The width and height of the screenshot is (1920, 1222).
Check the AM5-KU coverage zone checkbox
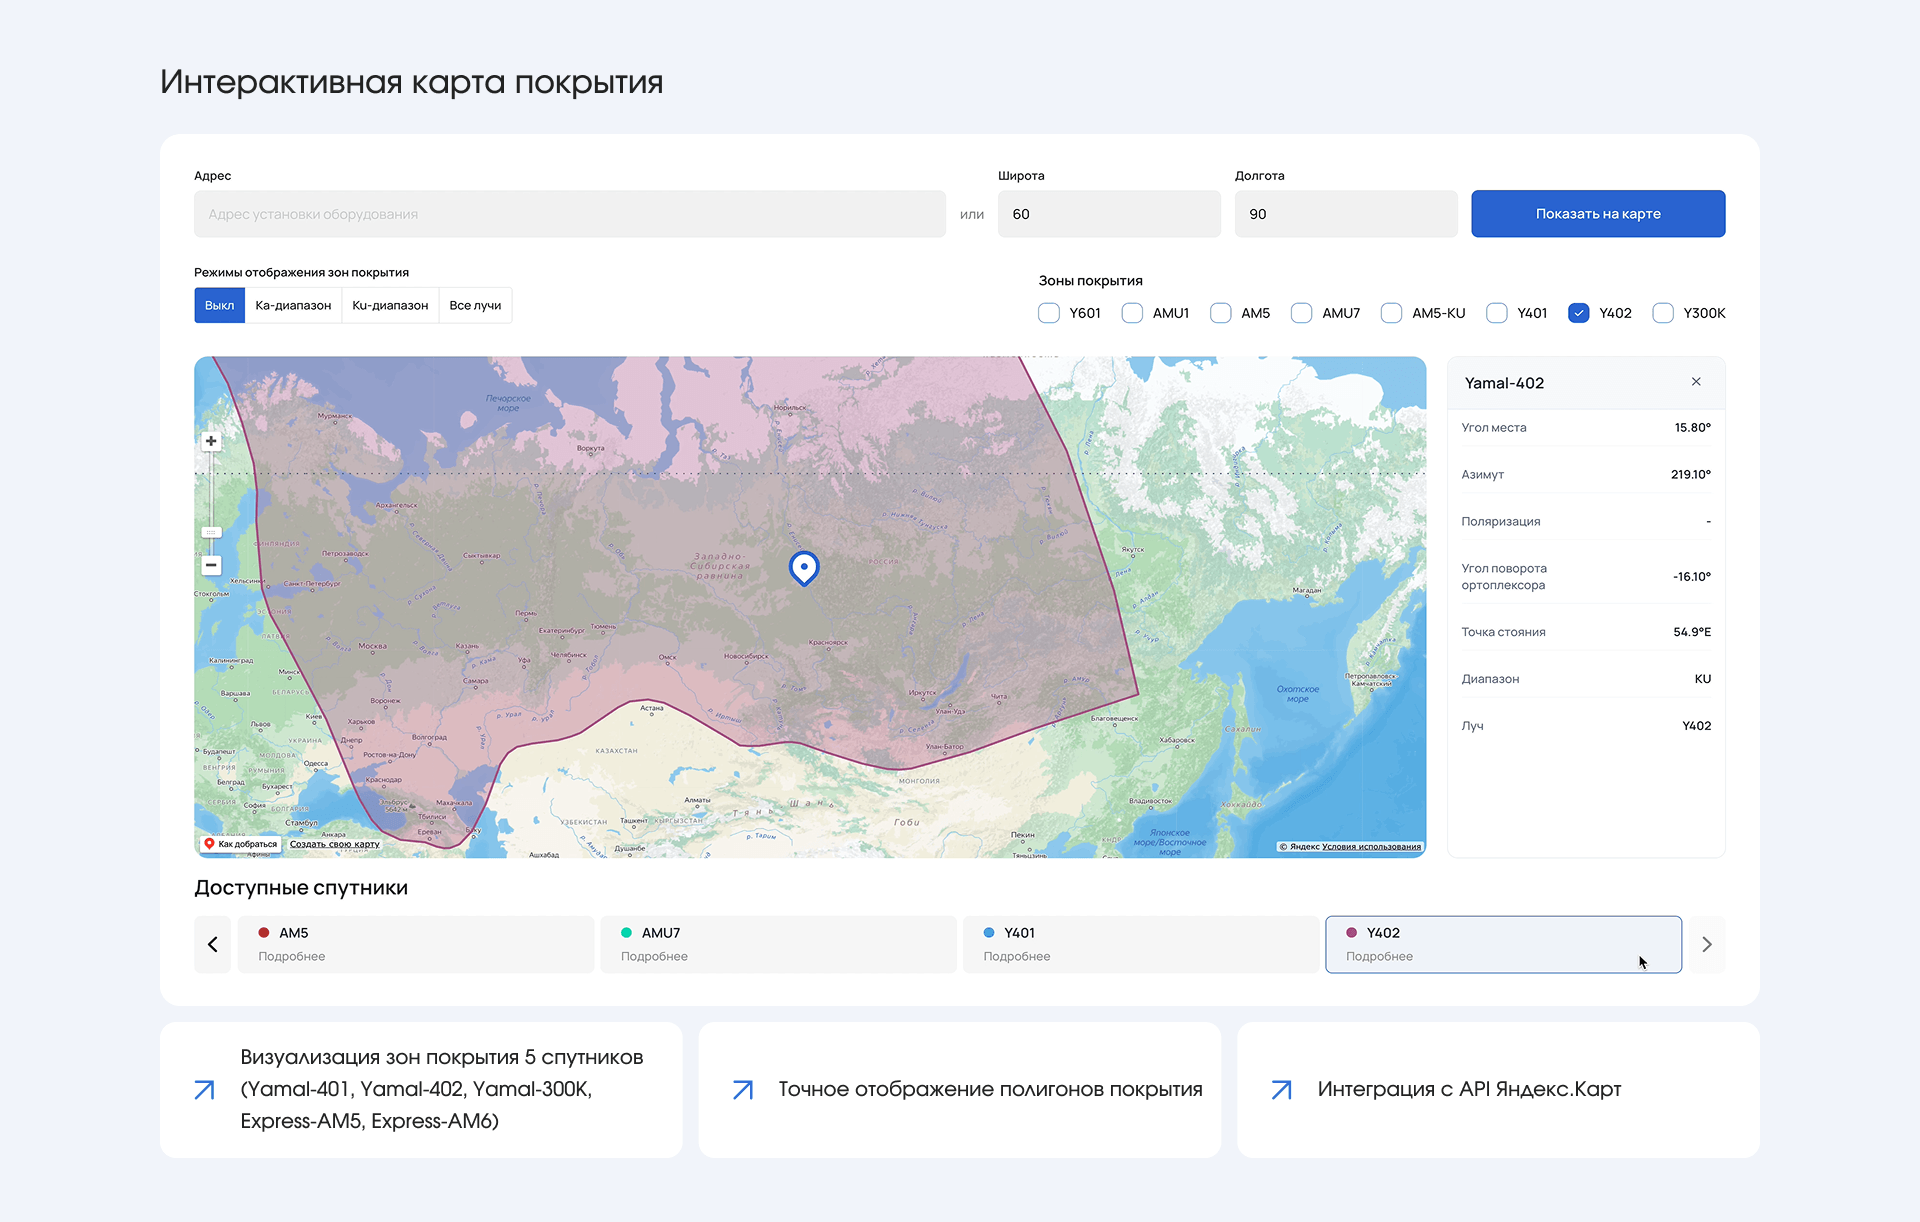pos(1391,313)
